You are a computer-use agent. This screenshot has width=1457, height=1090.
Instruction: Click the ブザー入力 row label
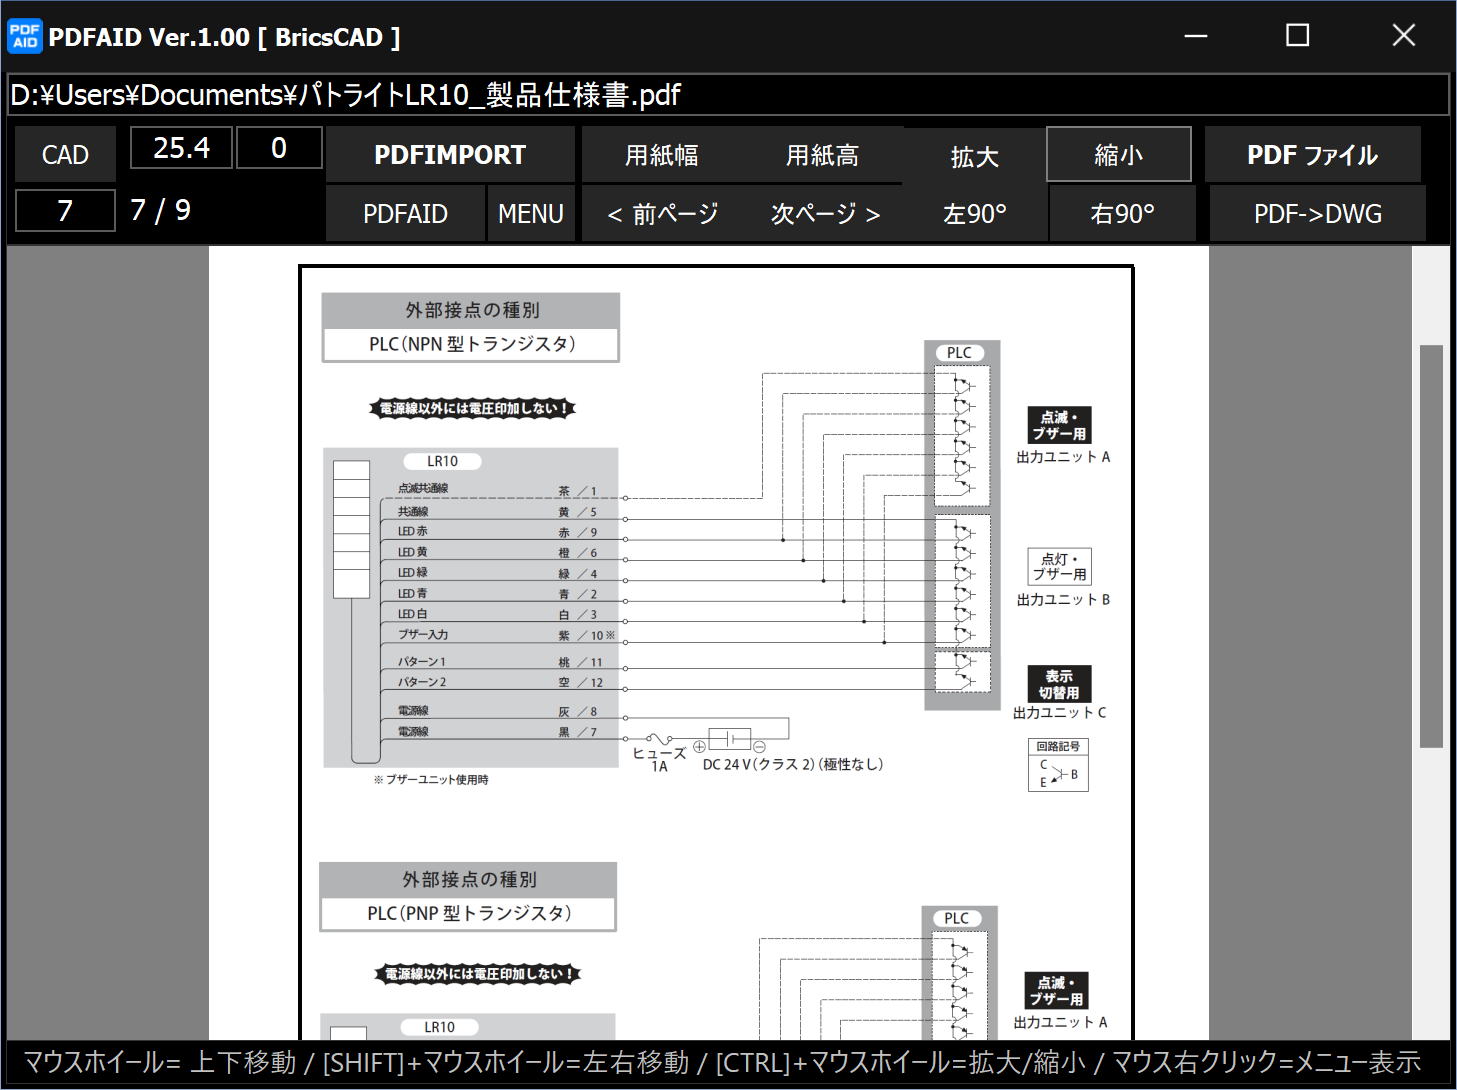[x=423, y=635]
